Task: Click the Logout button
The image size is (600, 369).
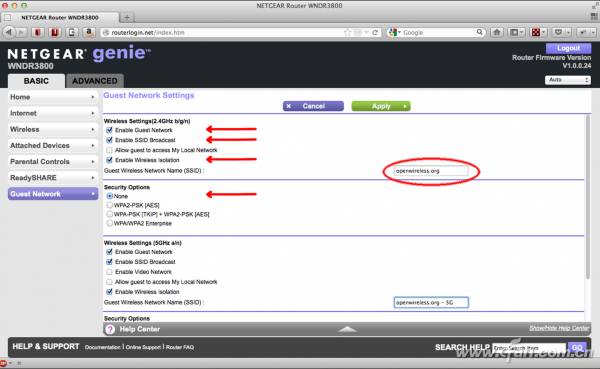Action: click(x=568, y=48)
